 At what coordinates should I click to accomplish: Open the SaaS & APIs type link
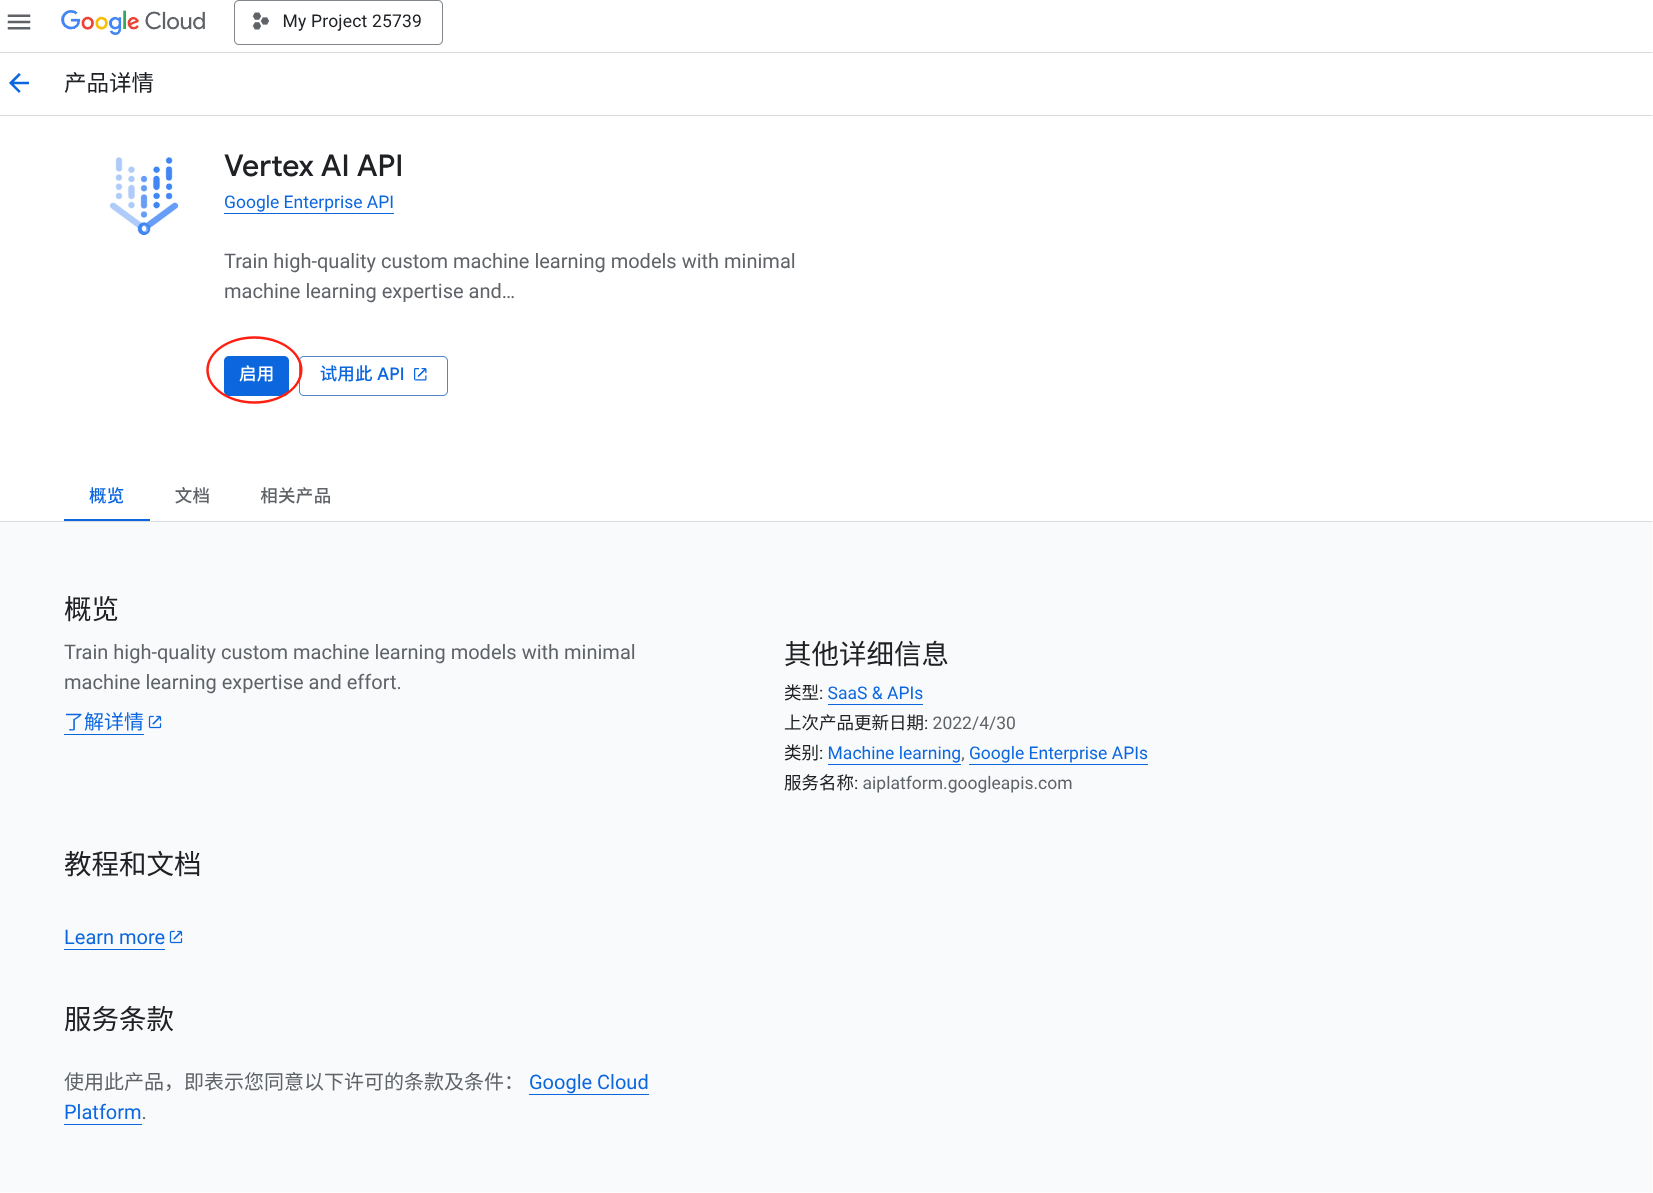tap(874, 693)
